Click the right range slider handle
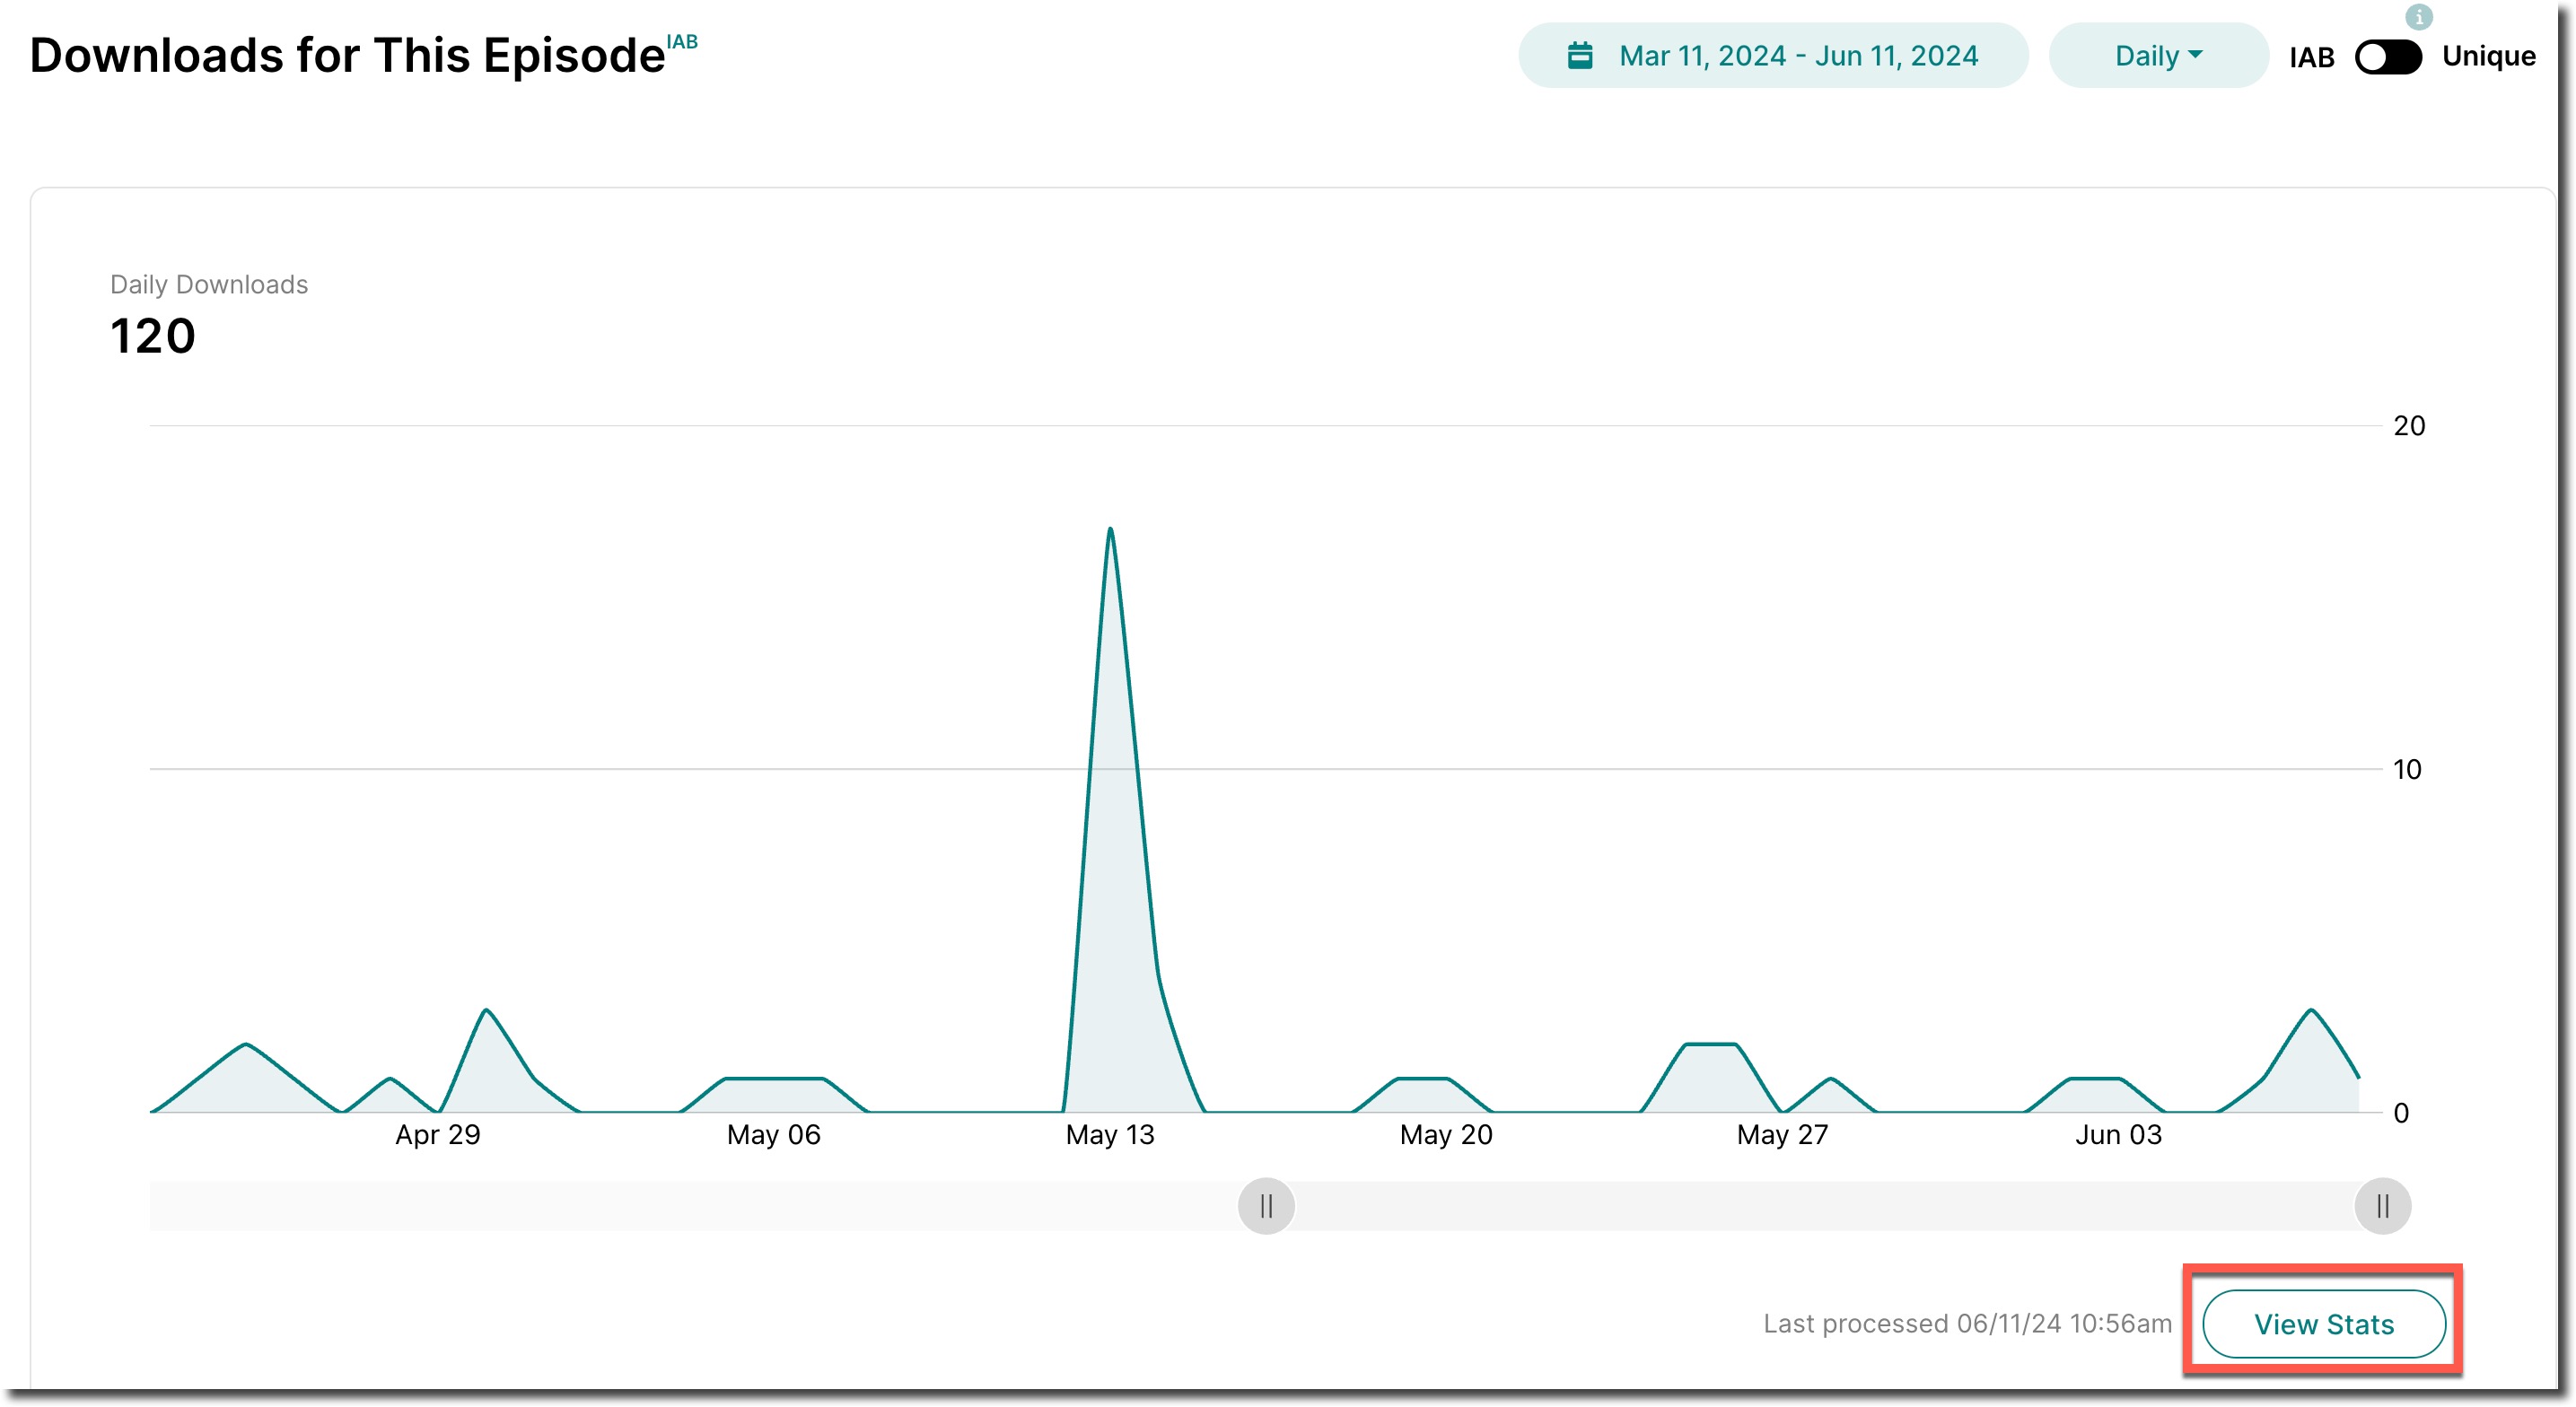 (x=2382, y=1206)
